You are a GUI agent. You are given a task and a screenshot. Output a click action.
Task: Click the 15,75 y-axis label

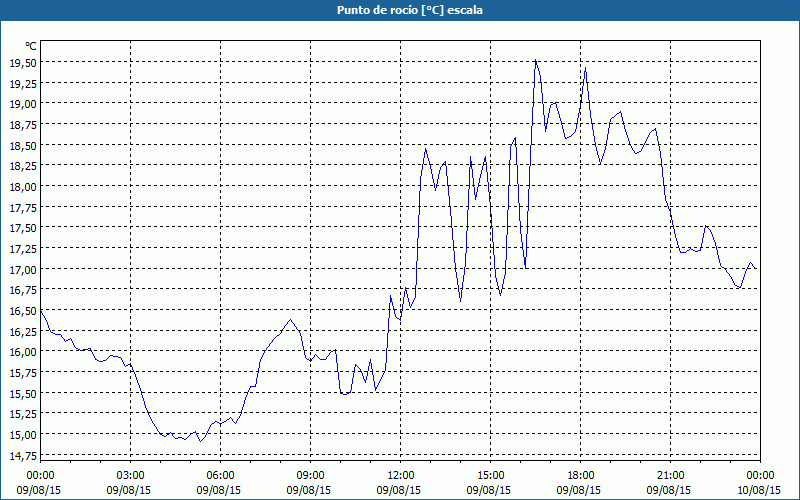[23, 373]
